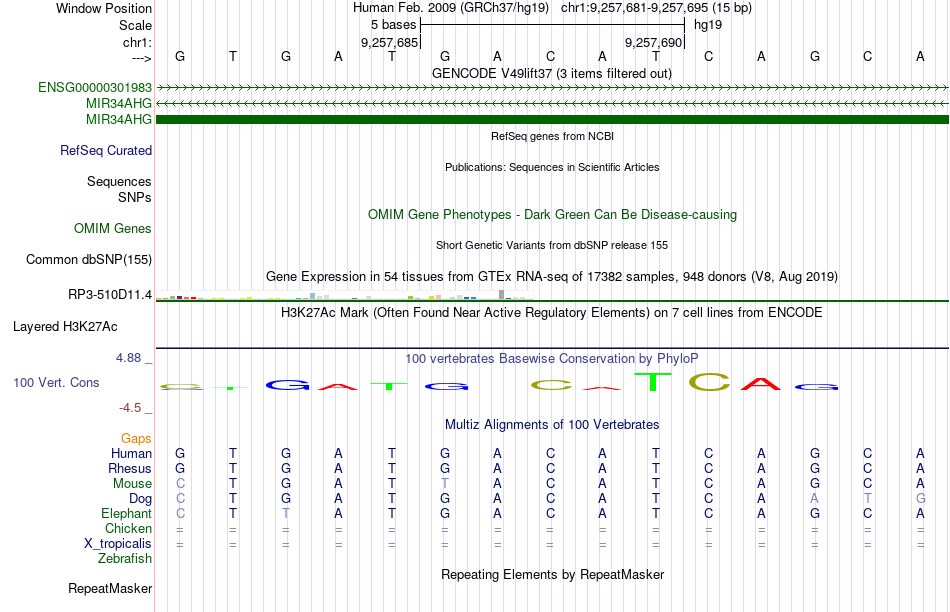The image size is (950, 612).
Task: Click Publications: Sequences in Scientific Articles title
Action: point(552,167)
